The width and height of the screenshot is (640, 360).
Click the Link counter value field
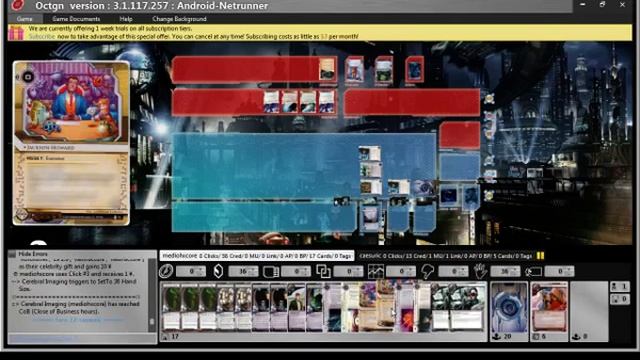[x=349, y=271]
